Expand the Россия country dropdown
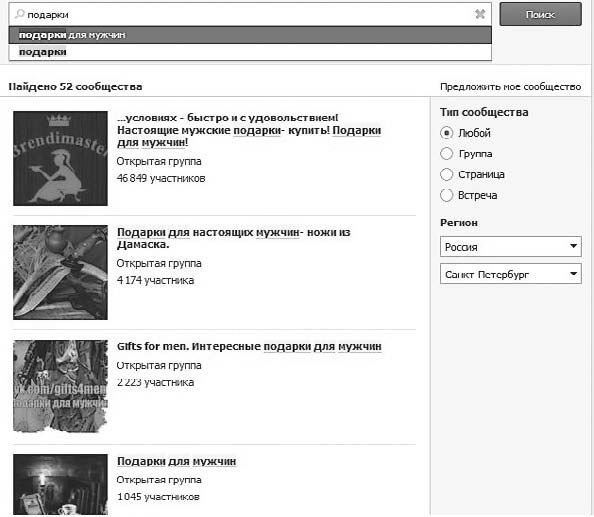Viewport: 594px width, 517px height. [510, 247]
